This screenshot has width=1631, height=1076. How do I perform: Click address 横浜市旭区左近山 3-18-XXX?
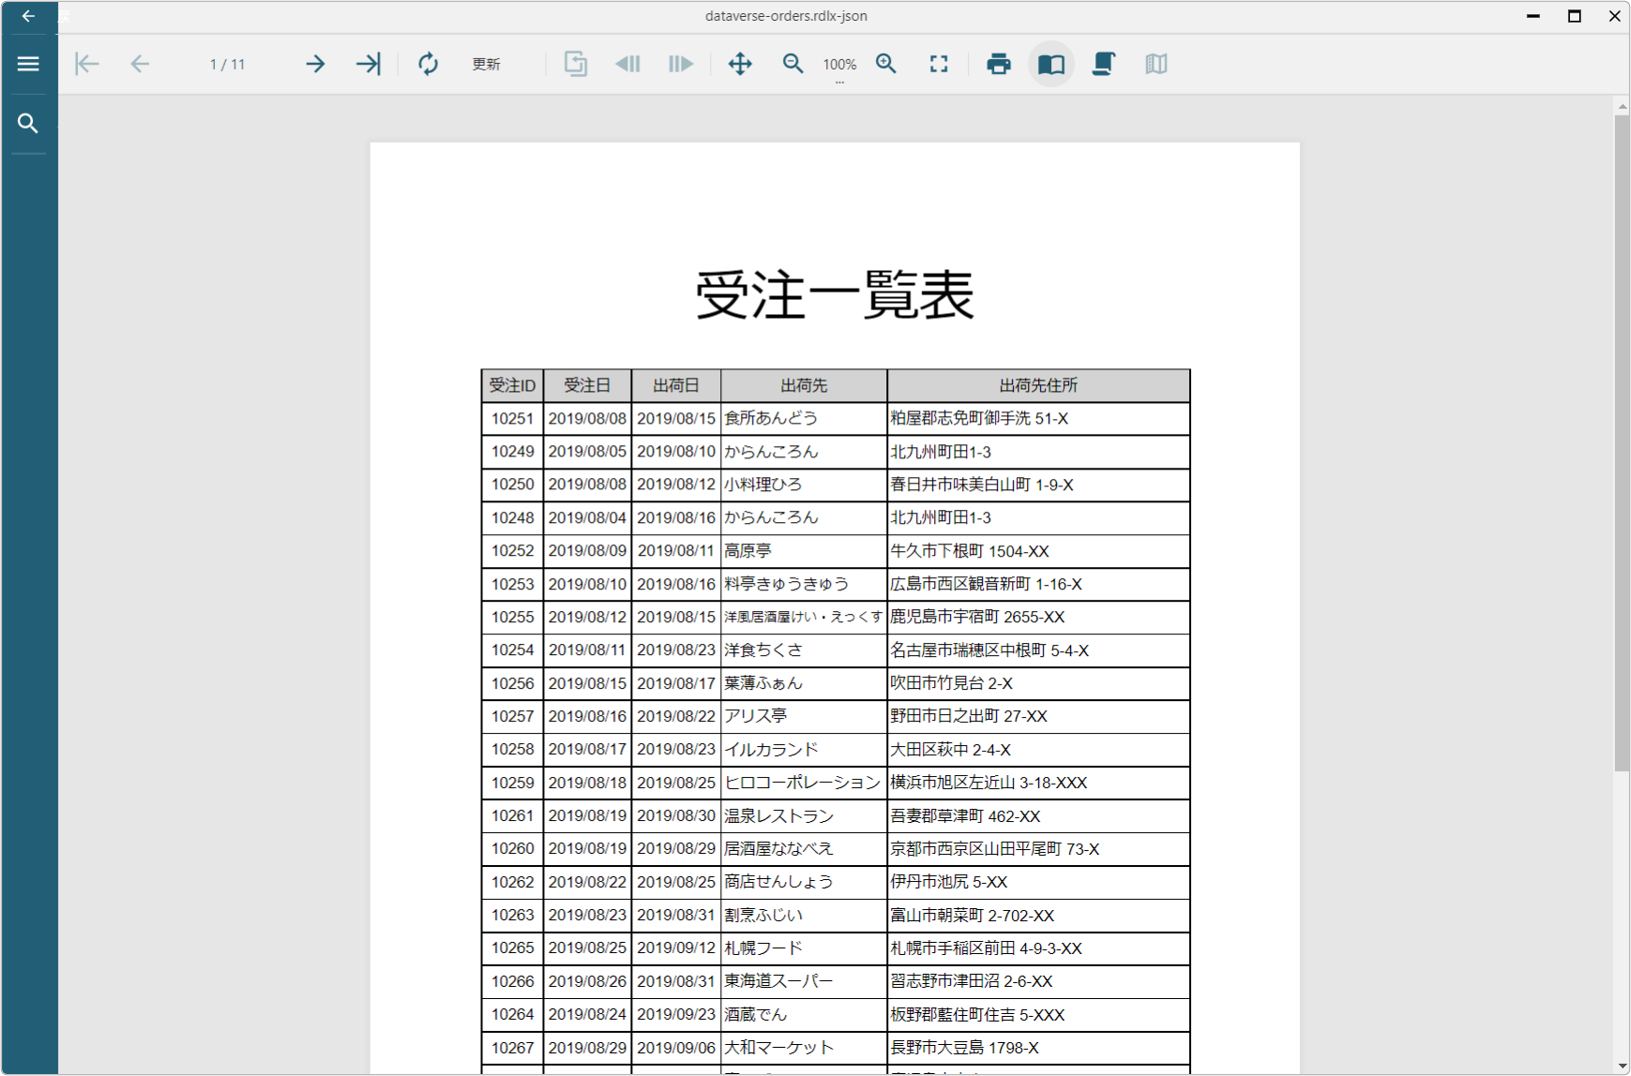click(1039, 782)
